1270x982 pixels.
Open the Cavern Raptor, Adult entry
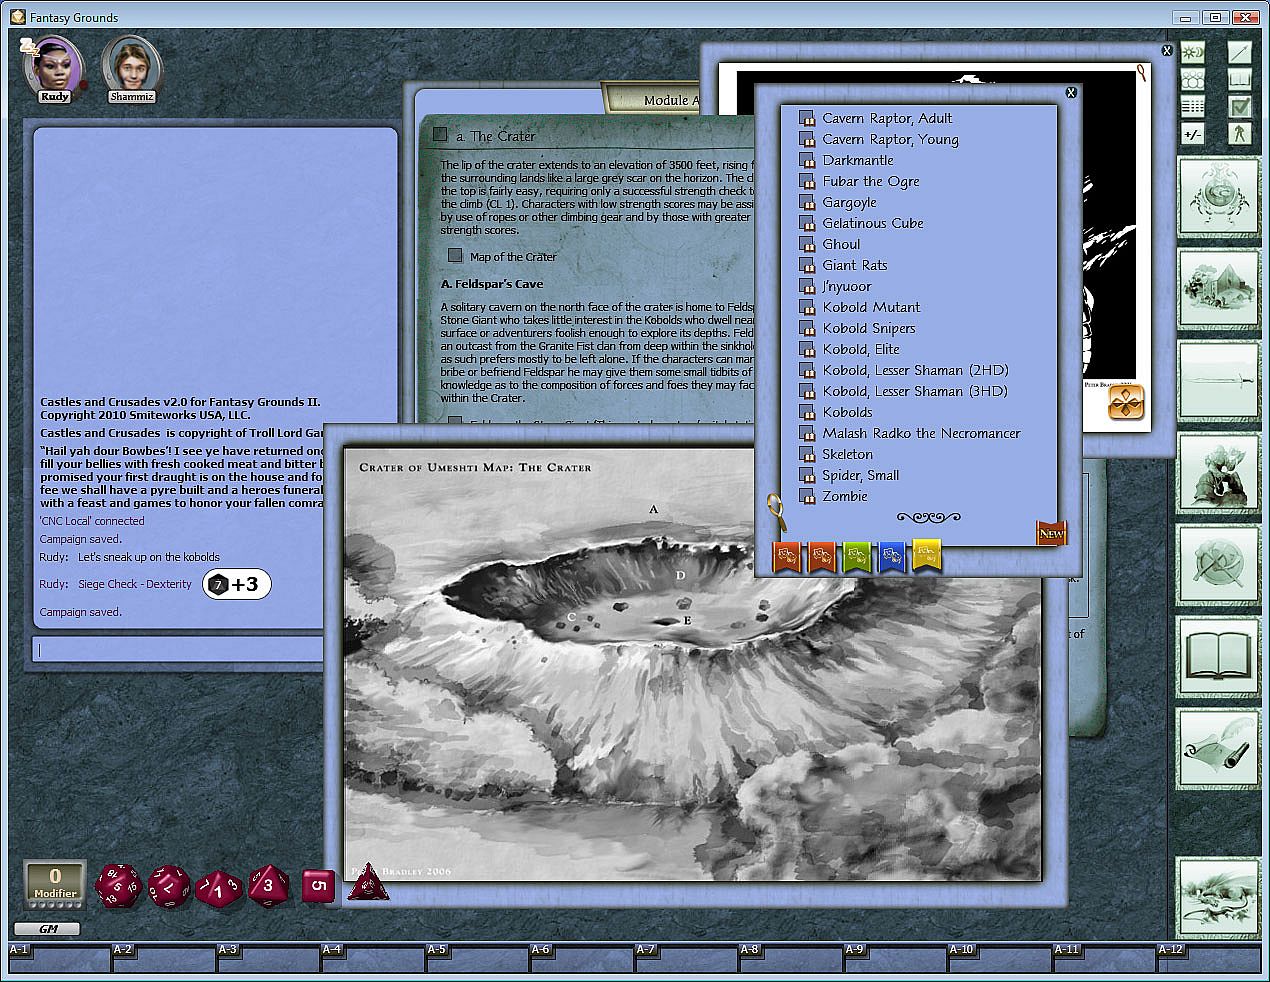pyautogui.click(x=887, y=118)
